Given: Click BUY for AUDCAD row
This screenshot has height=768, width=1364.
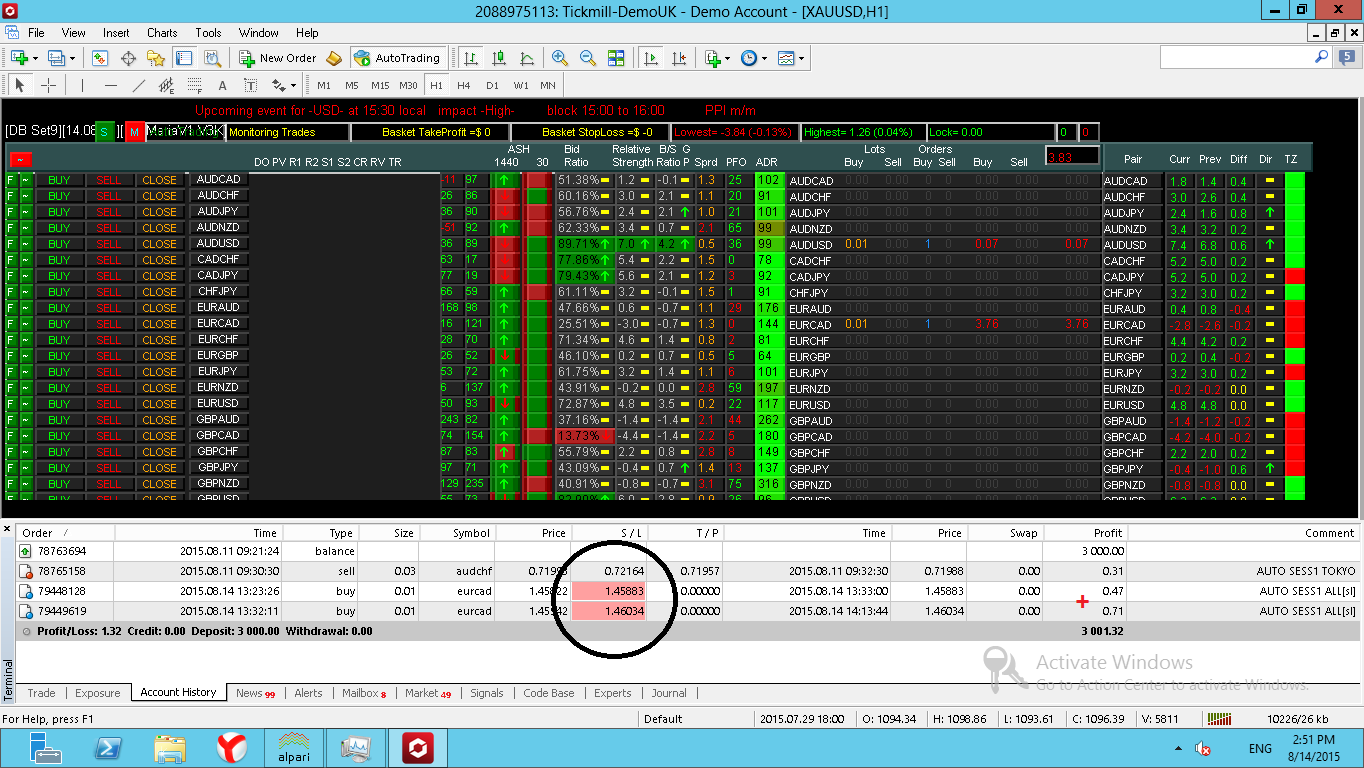Looking at the screenshot, I should (59, 180).
